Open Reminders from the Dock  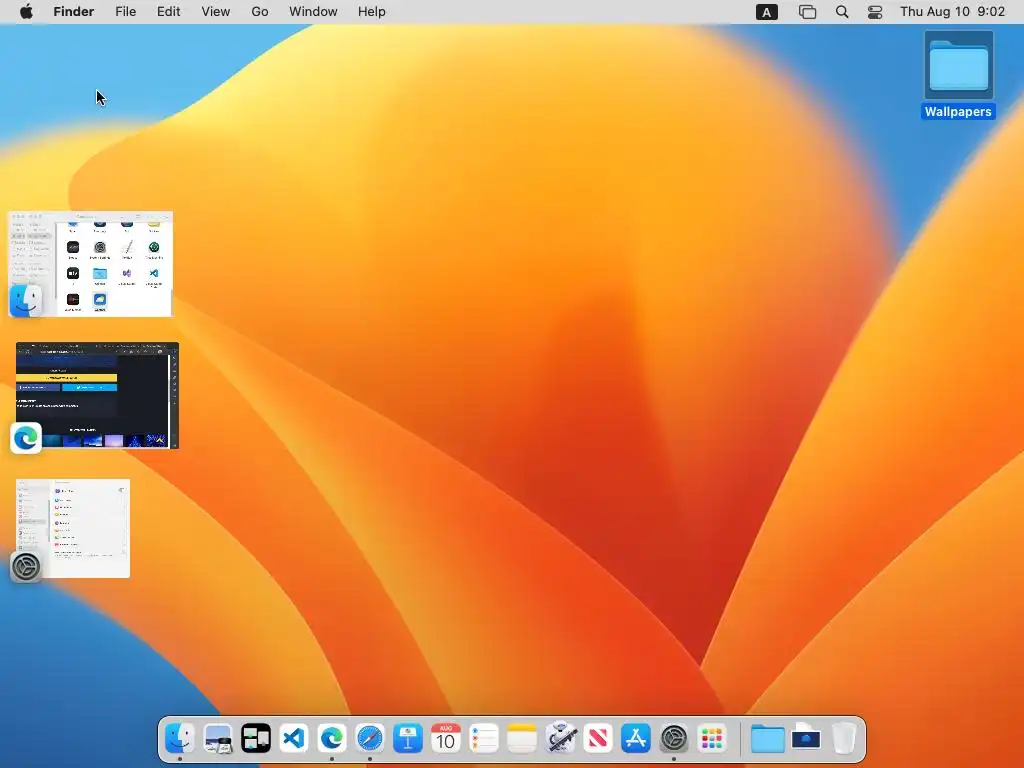pyautogui.click(x=484, y=739)
